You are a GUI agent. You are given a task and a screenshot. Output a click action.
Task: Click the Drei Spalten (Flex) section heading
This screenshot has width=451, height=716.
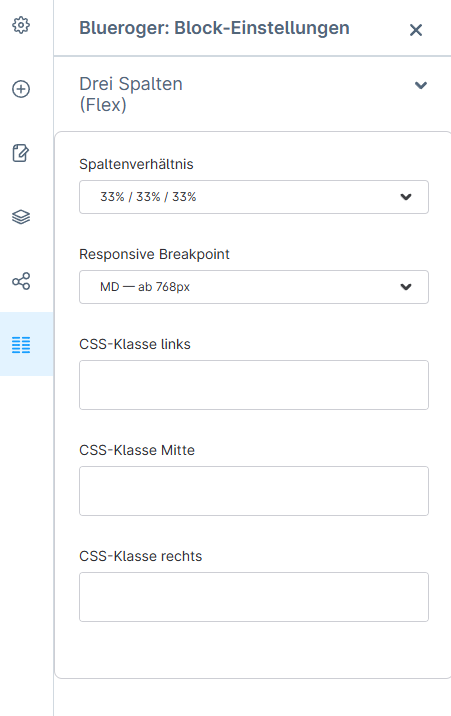(x=131, y=94)
